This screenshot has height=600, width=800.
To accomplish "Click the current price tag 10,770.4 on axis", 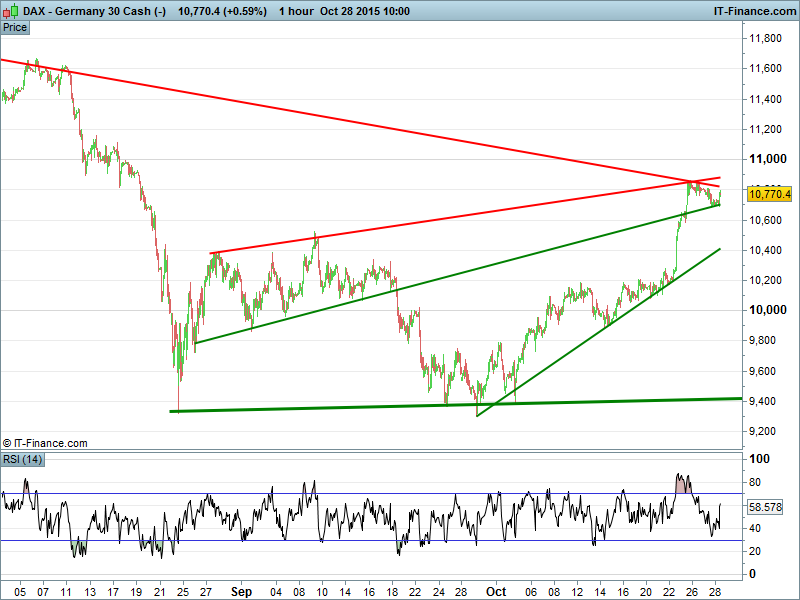I will pos(769,194).
